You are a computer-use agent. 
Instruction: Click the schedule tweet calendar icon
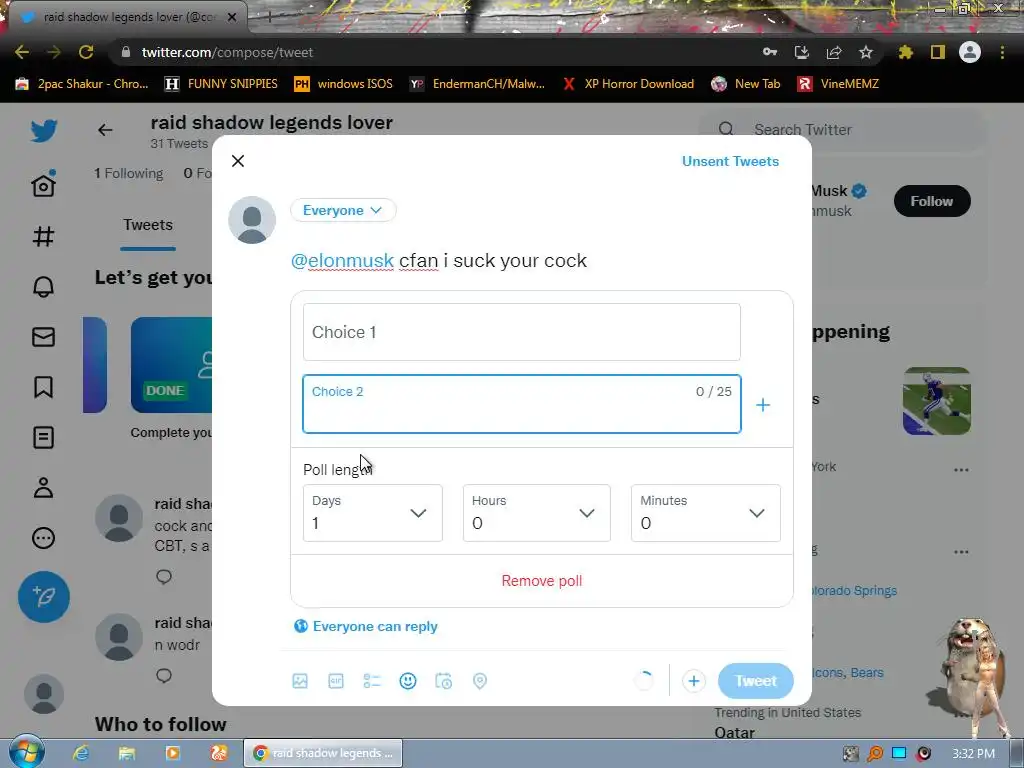tap(443, 681)
